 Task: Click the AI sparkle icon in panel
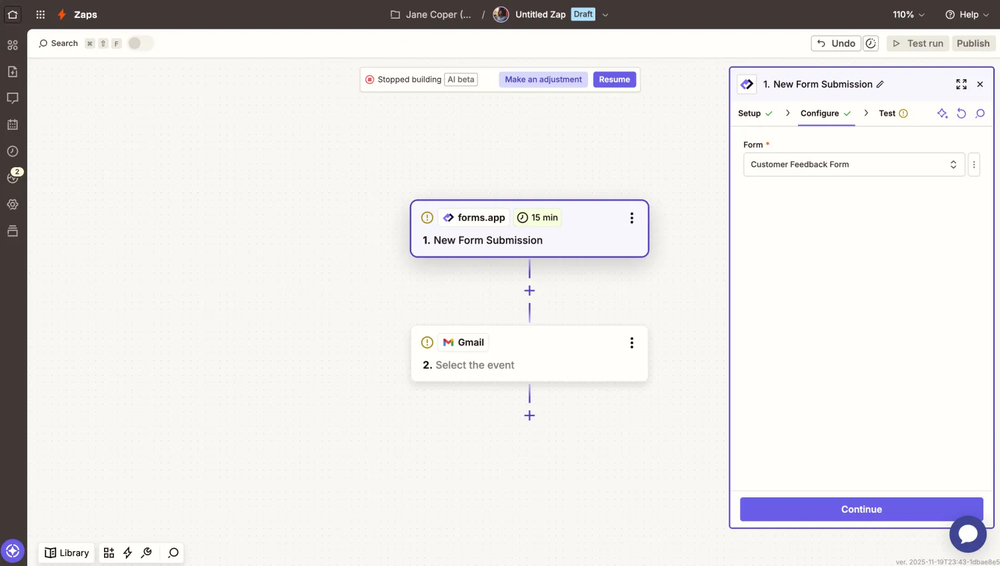point(942,114)
